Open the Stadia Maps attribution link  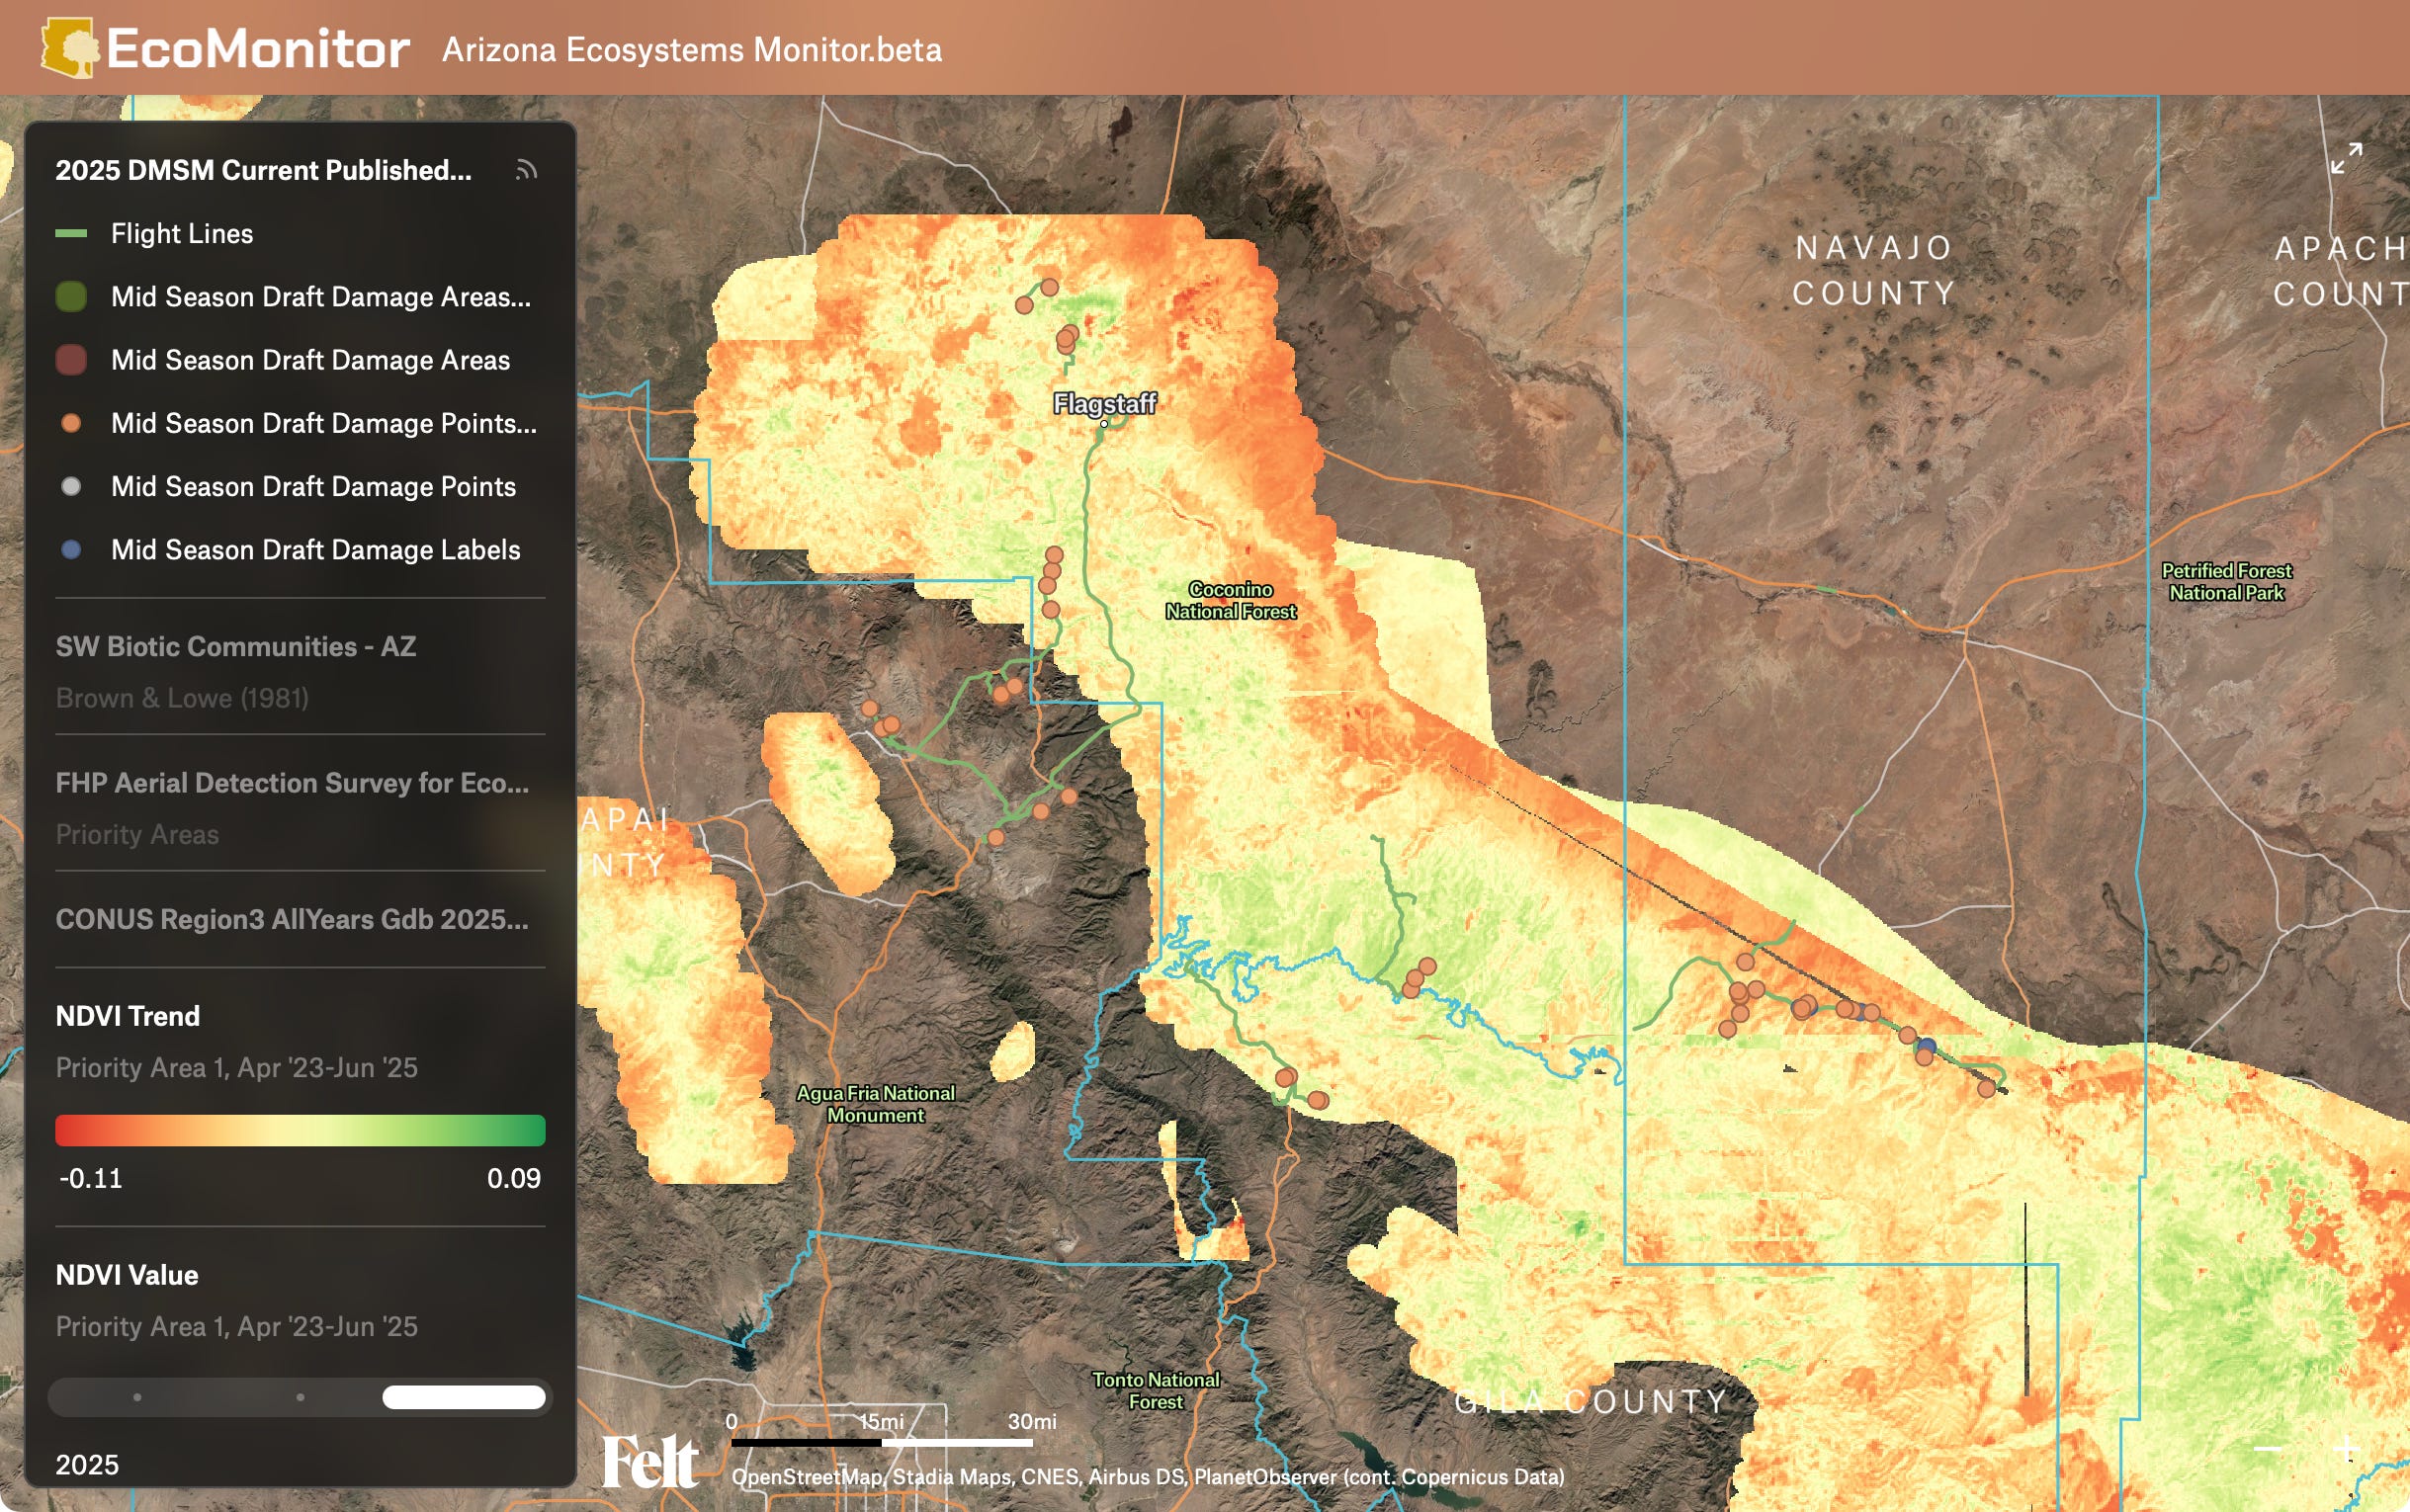pyautogui.click(x=951, y=1476)
